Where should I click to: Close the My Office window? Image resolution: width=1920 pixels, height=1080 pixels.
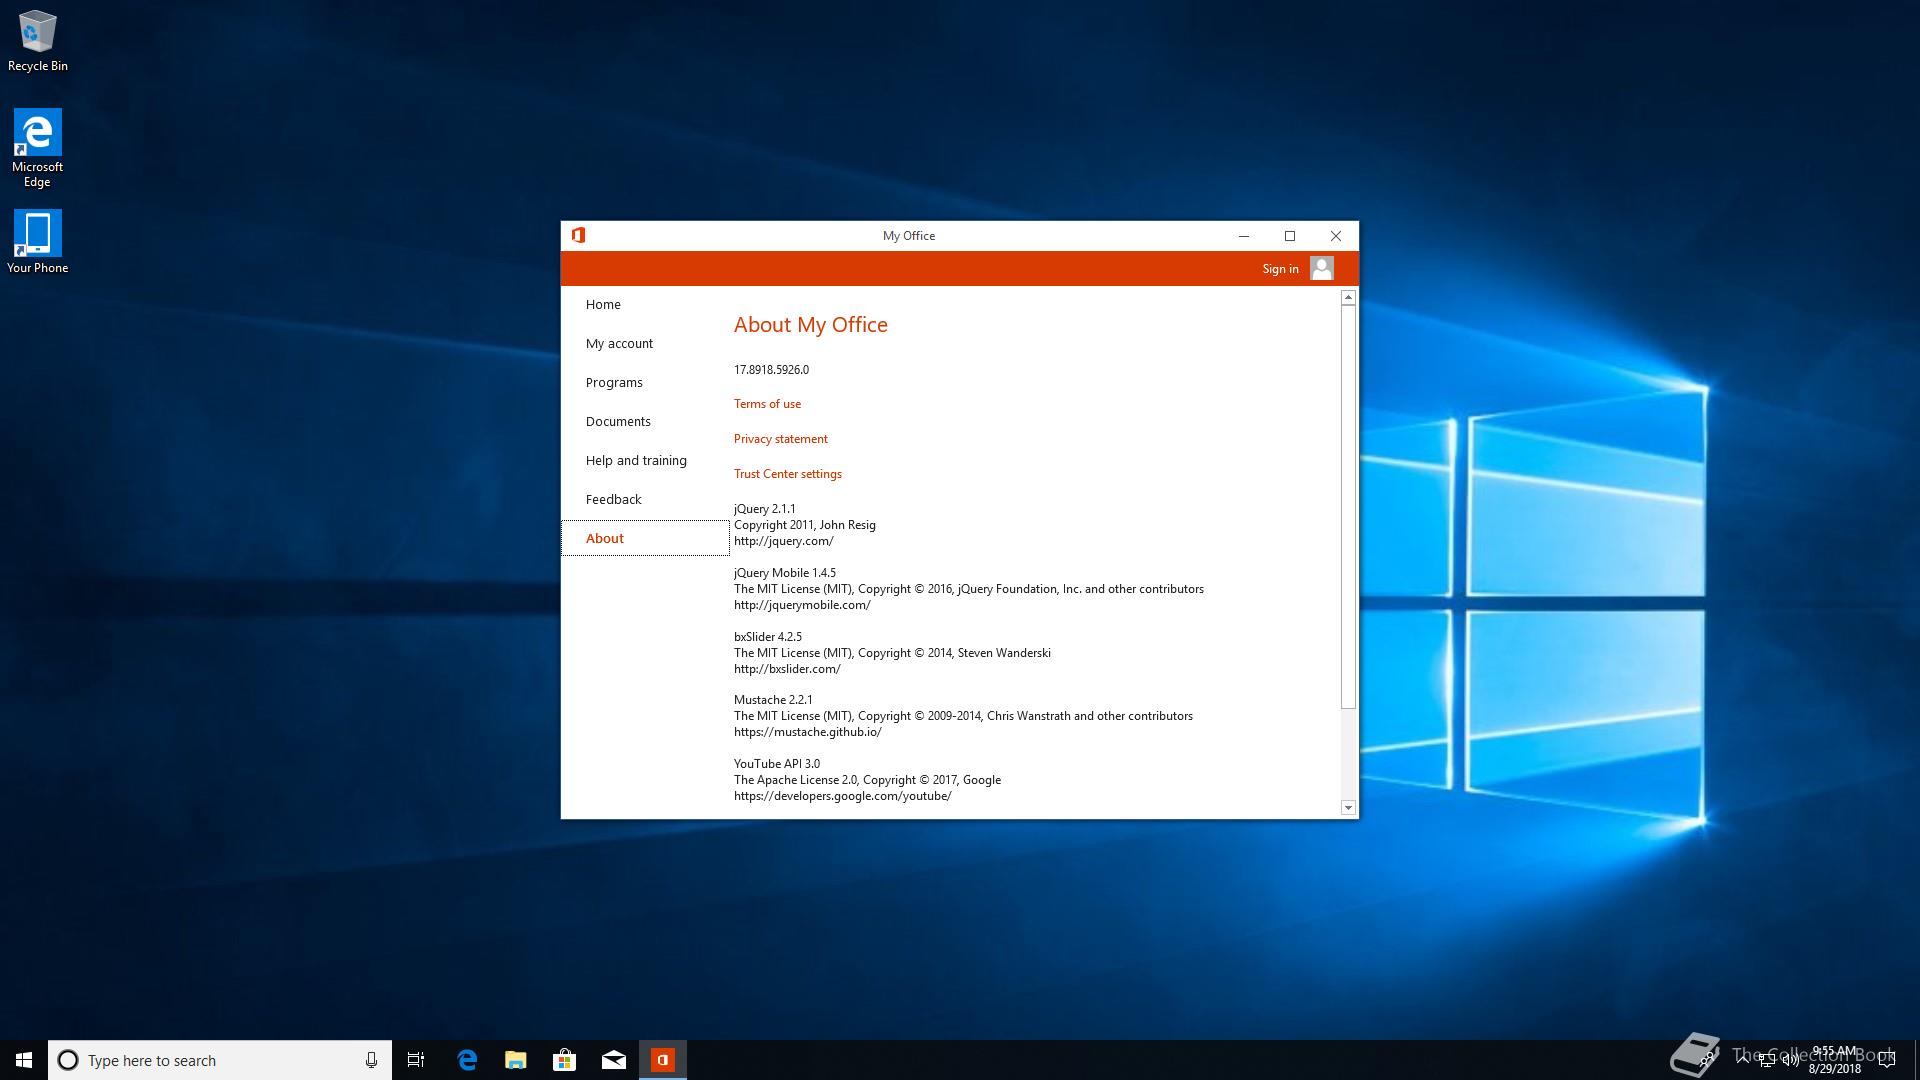pyautogui.click(x=1336, y=236)
